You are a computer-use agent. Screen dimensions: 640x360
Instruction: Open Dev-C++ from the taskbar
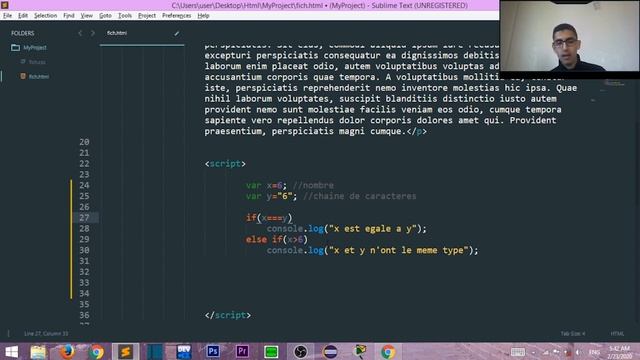(184, 351)
